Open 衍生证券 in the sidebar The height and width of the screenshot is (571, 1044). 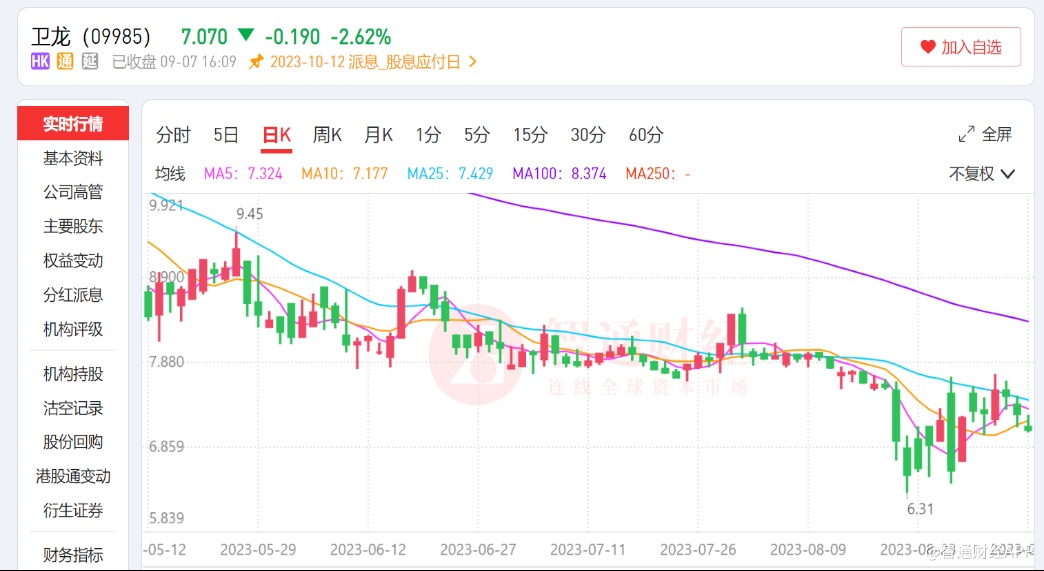73,510
